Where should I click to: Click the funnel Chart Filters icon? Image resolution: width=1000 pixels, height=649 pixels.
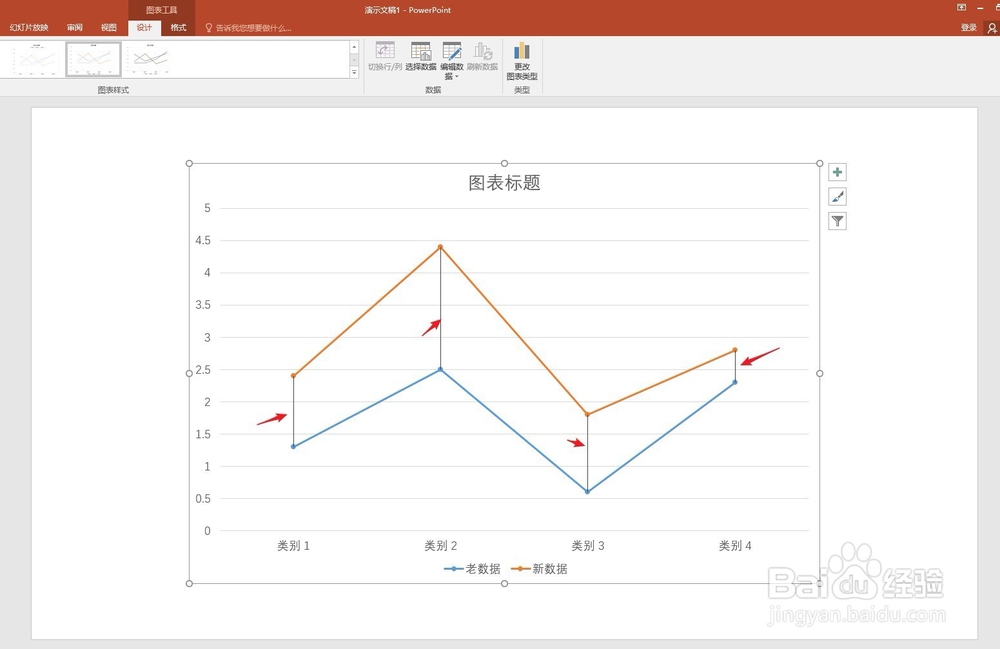(836, 220)
